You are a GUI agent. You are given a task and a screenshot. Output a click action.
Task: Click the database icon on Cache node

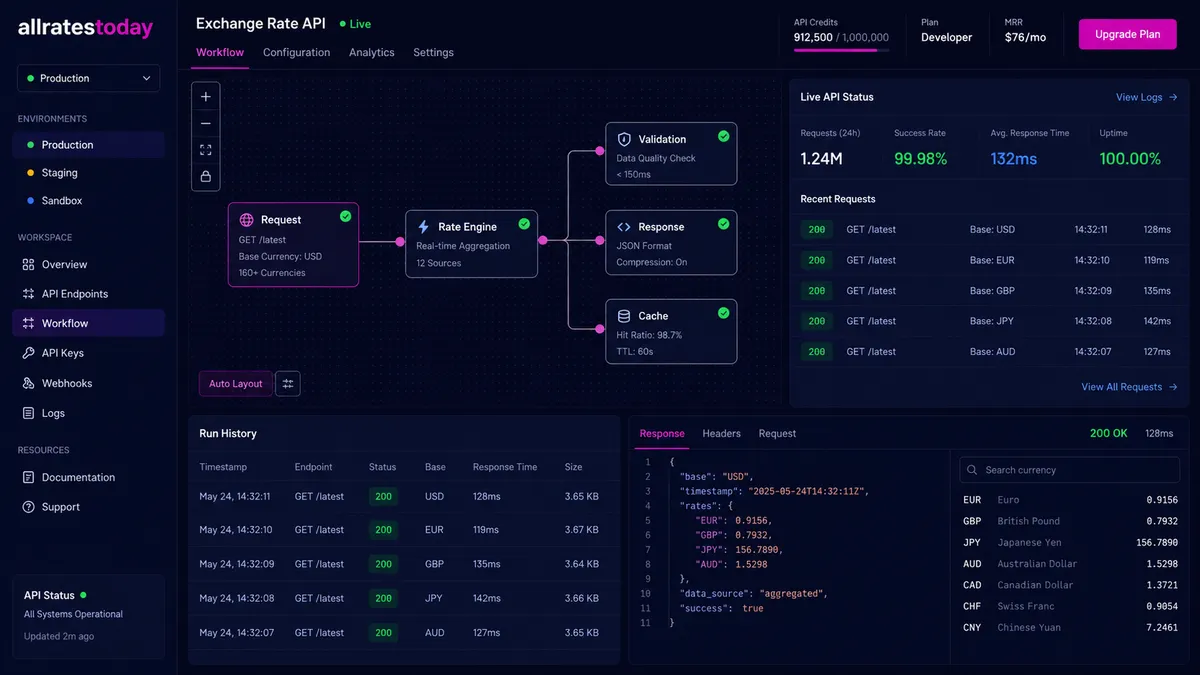tap(624, 316)
